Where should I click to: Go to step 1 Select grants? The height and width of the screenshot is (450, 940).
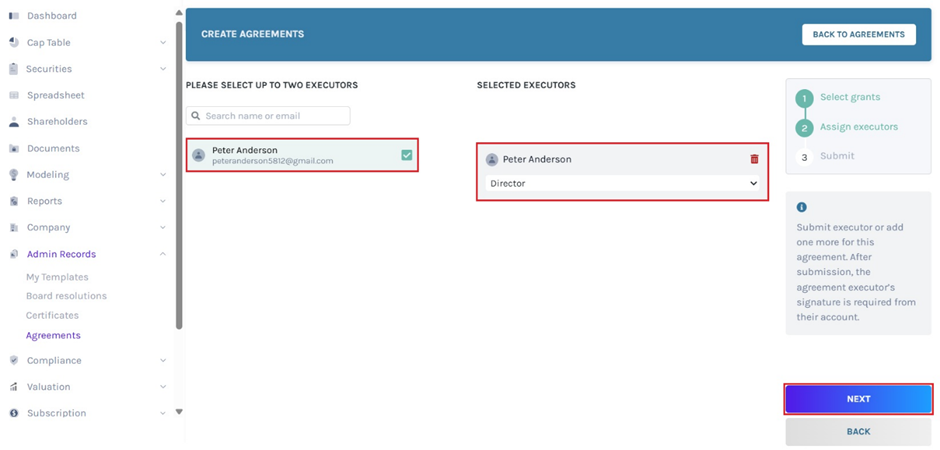click(x=850, y=97)
